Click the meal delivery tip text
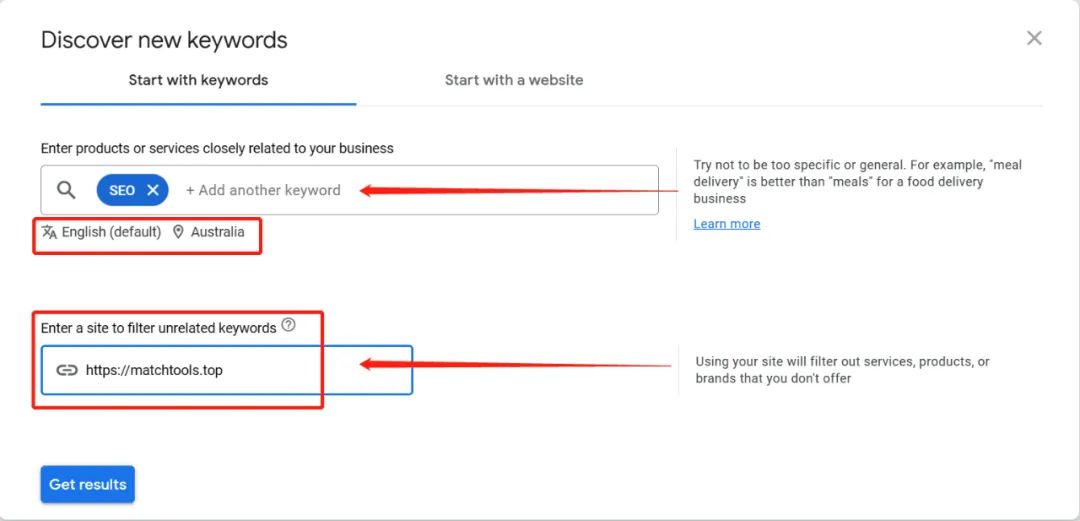The width and height of the screenshot is (1080, 521). (858, 182)
